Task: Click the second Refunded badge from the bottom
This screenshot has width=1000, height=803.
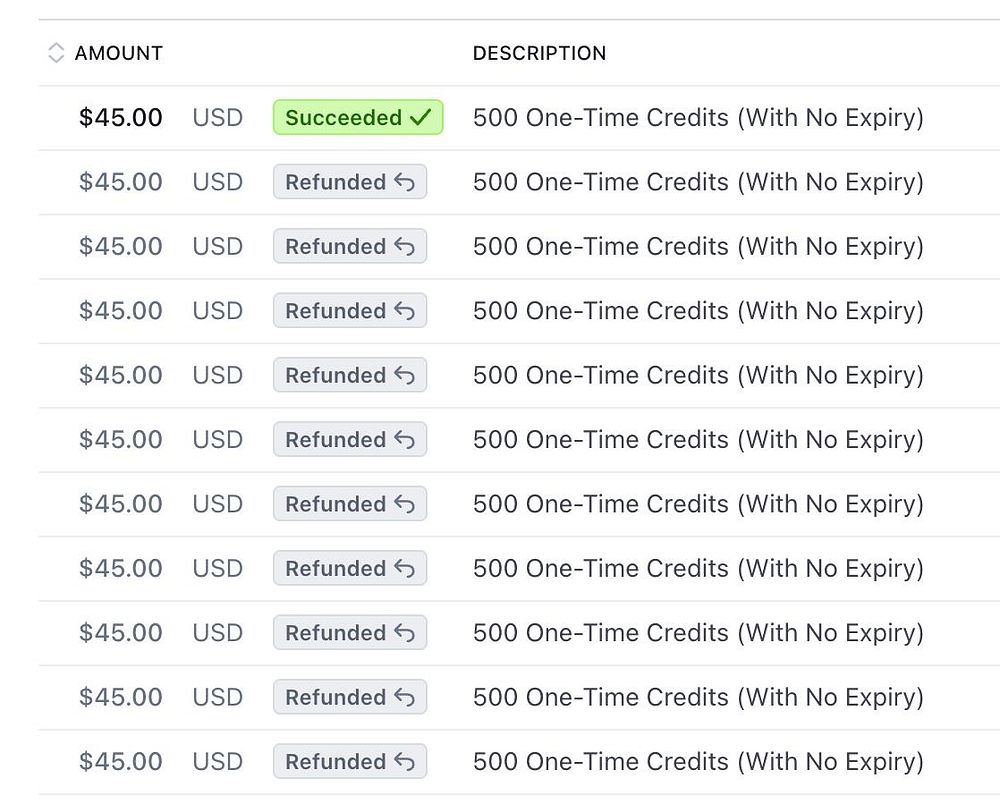Action: point(349,697)
